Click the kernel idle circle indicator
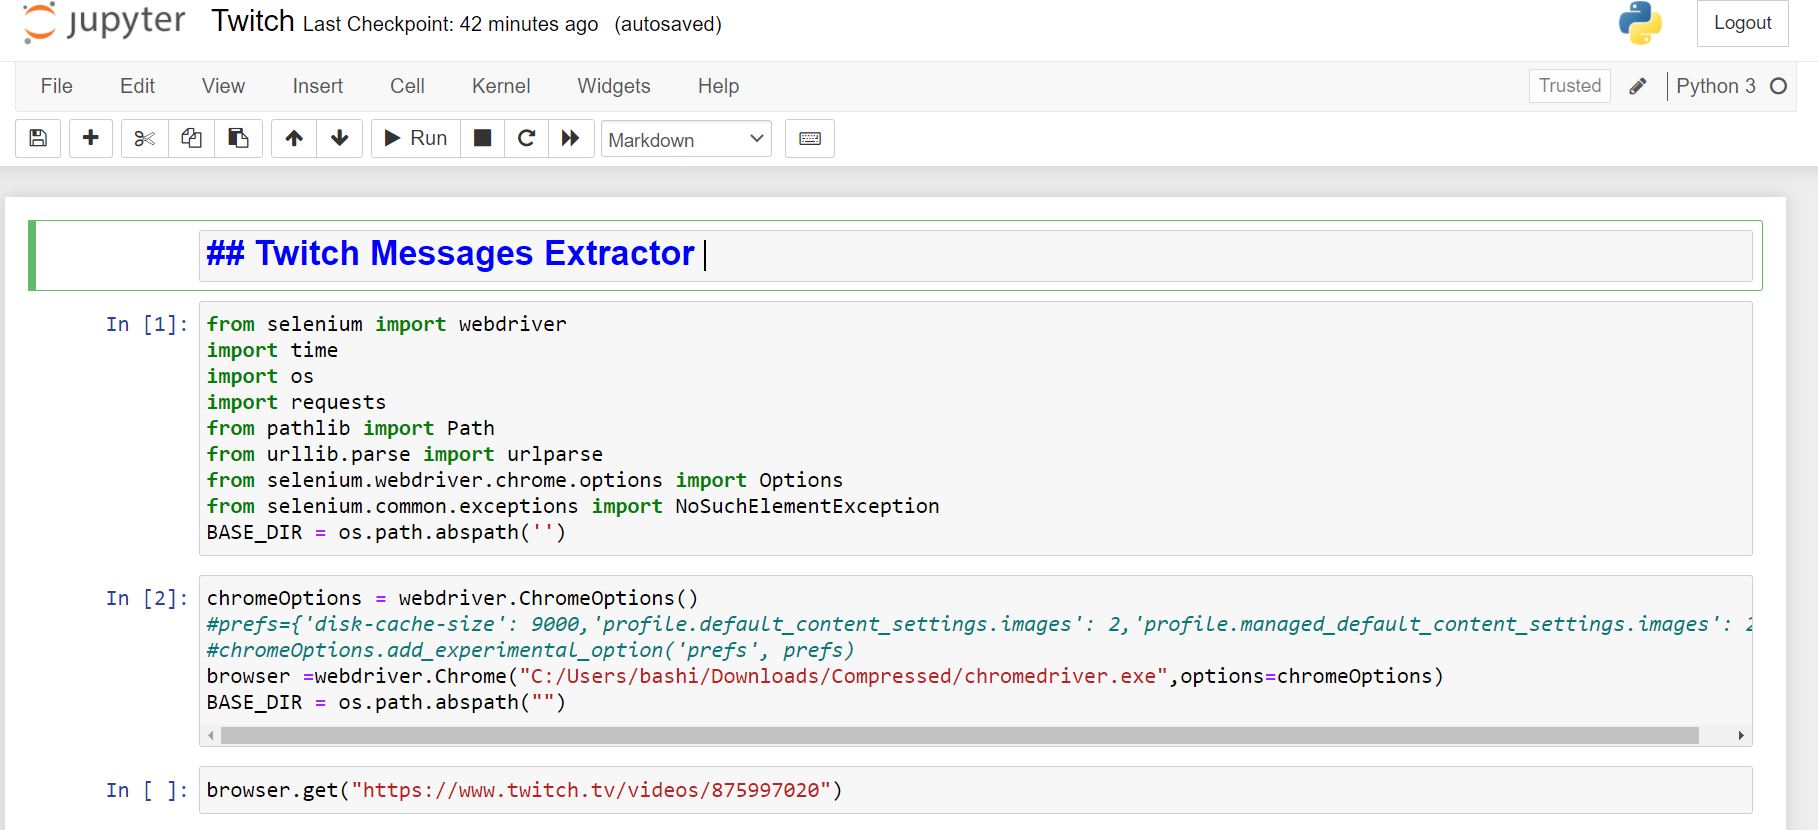The height and width of the screenshot is (830, 1818). 1778,86
